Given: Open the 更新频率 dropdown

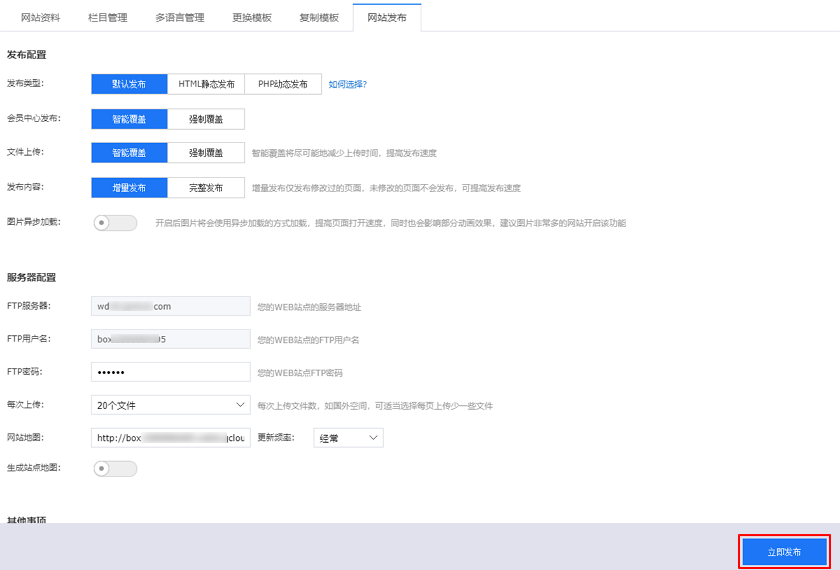Looking at the screenshot, I should 348,438.
